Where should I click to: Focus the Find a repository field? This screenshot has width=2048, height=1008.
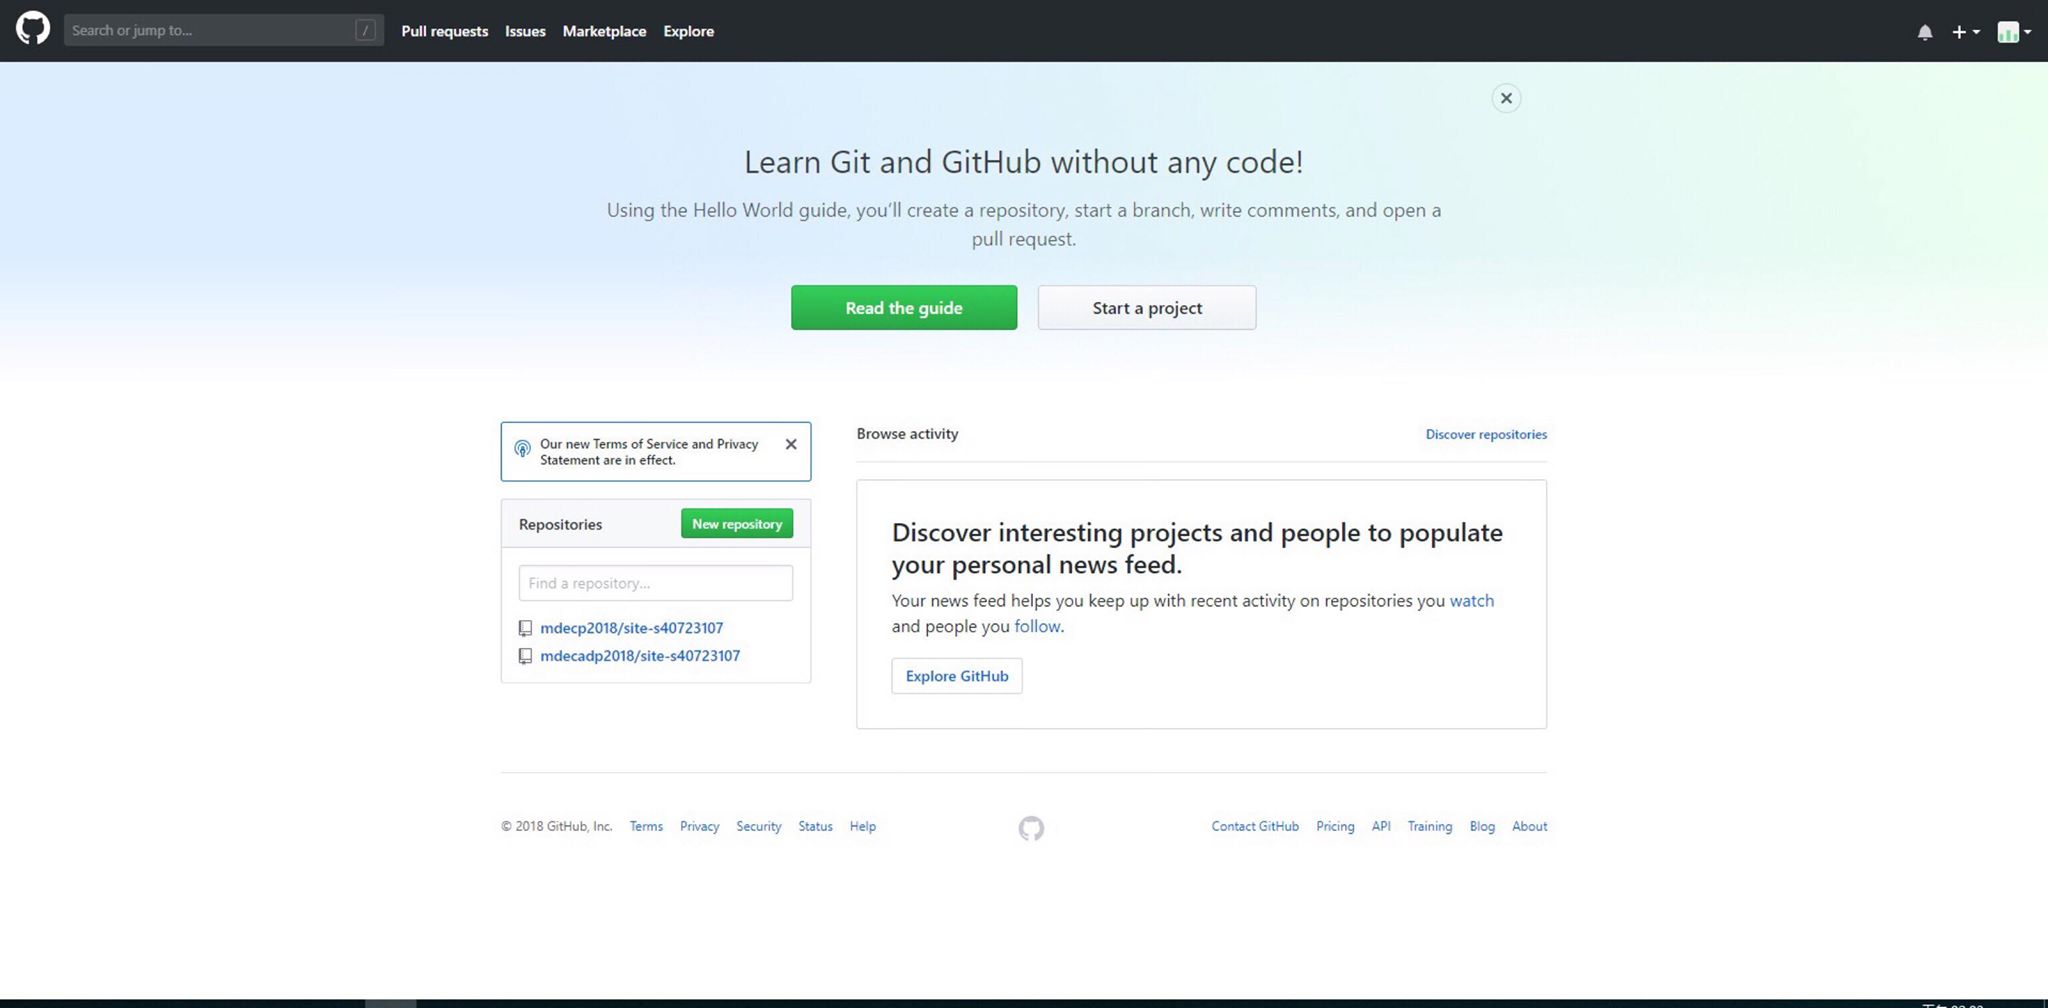tap(655, 583)
